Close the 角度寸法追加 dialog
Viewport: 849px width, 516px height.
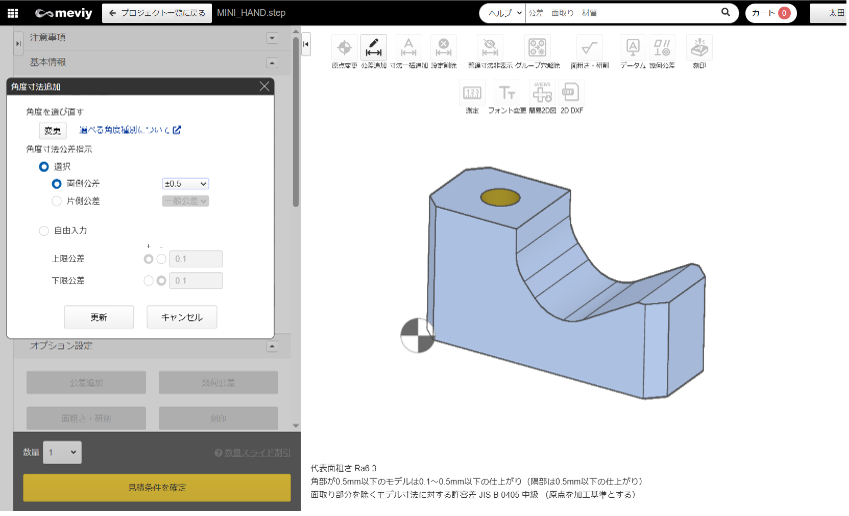pyautogui.click(x=264, y=87)
